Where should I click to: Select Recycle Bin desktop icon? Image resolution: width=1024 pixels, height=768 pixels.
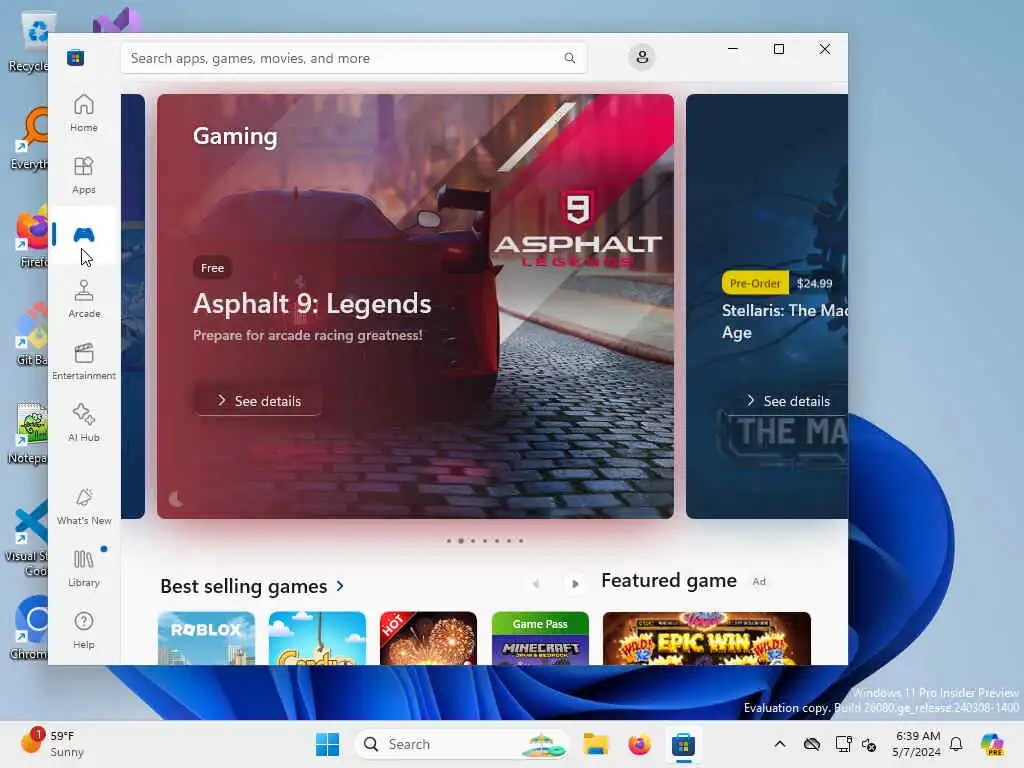click(x=28, y=40)
